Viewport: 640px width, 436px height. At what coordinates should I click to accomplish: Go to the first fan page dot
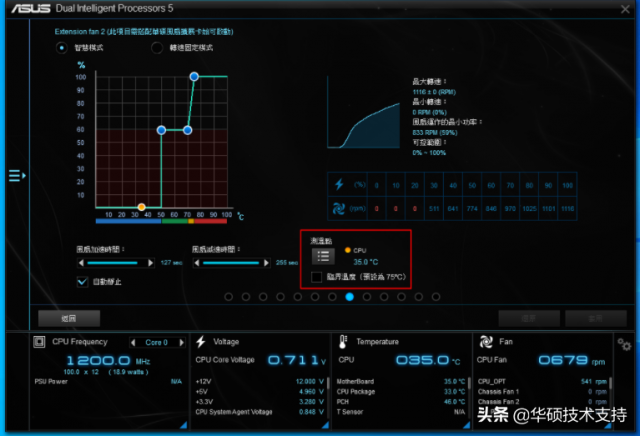tap(229, 297)
